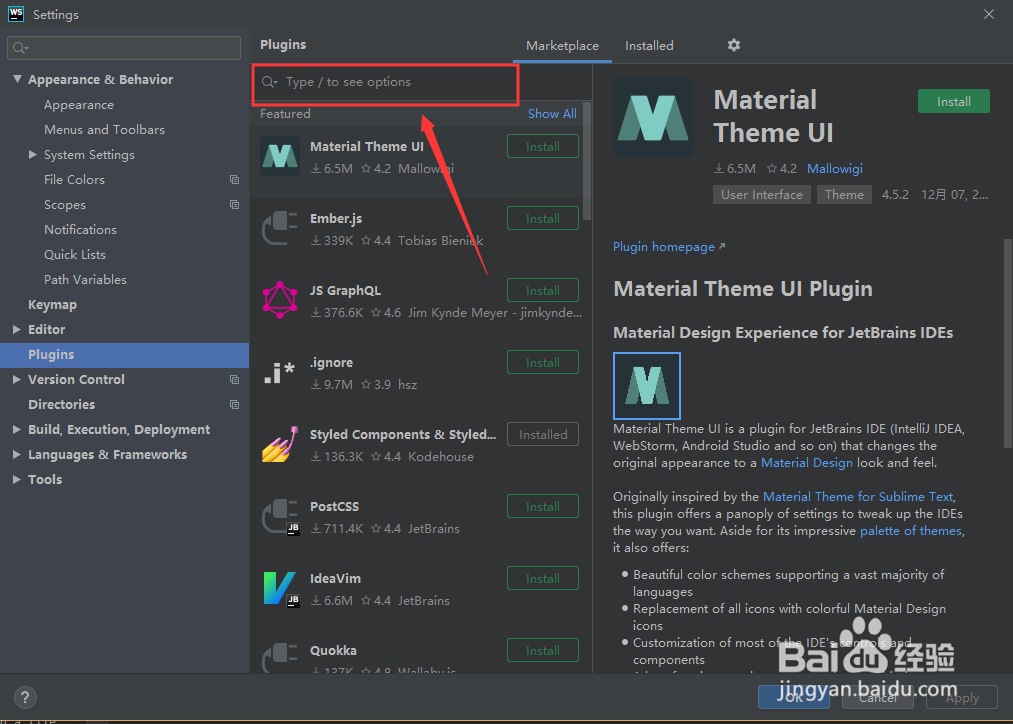The image size is (1013, 724).
Task: Click the Theme tag
Action: [x=844, y=194]
